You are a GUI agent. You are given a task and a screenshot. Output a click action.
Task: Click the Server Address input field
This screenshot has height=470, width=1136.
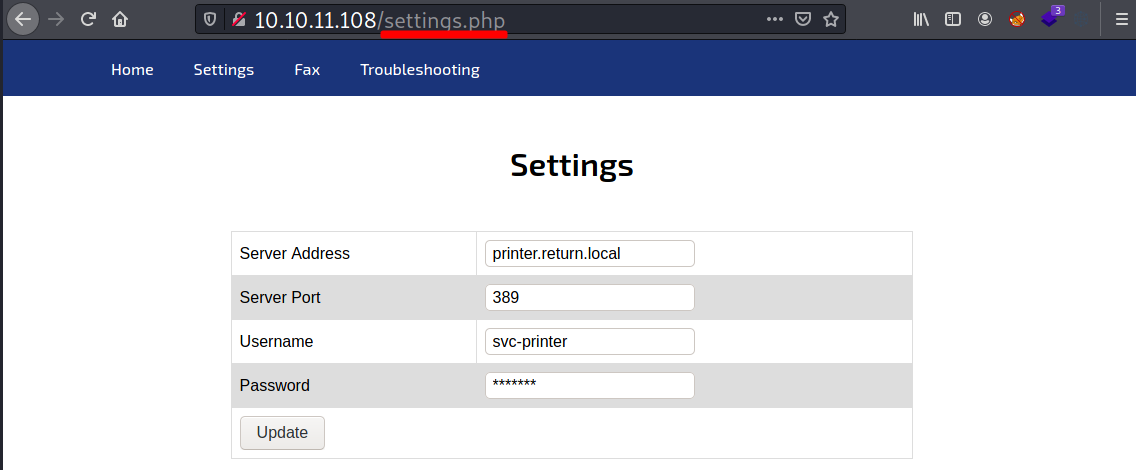pos(589,254)
